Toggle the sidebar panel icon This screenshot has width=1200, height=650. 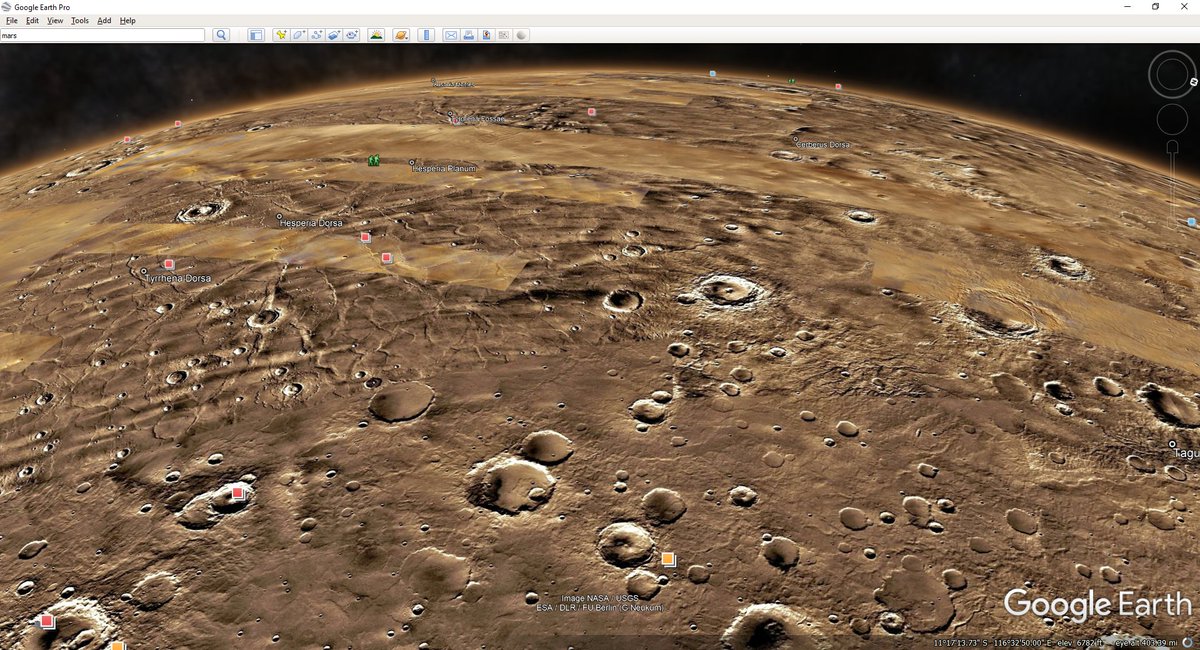[x=256, y=35]
